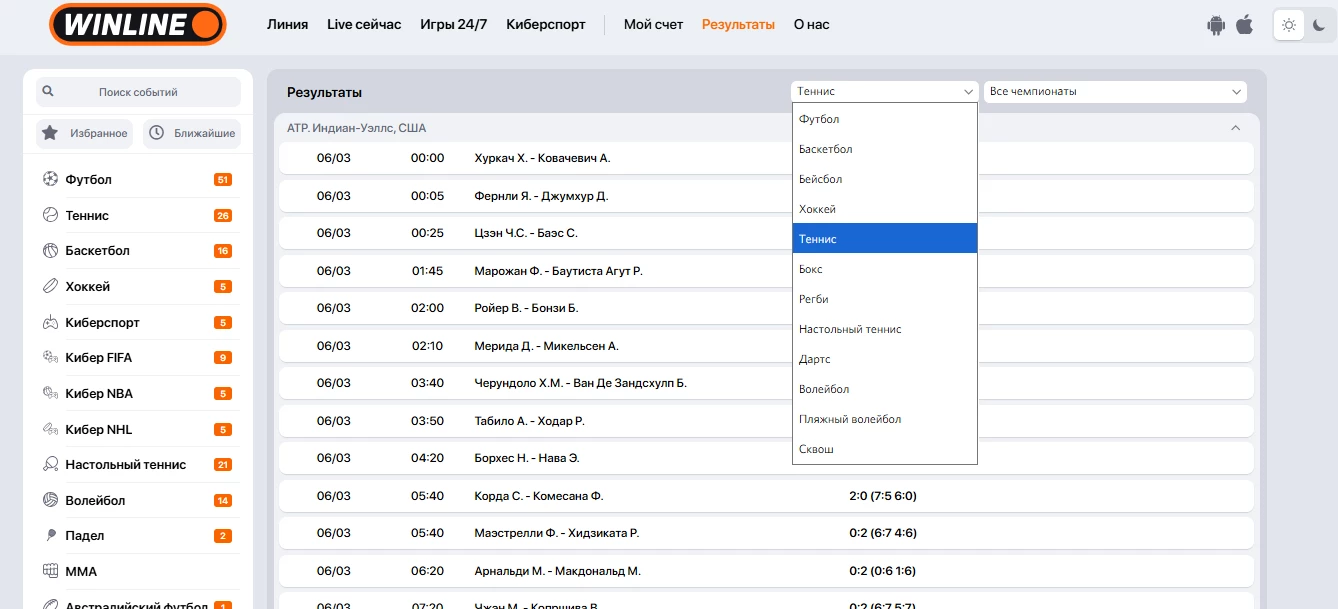Click the Winline logo

[x=138, y=24]
